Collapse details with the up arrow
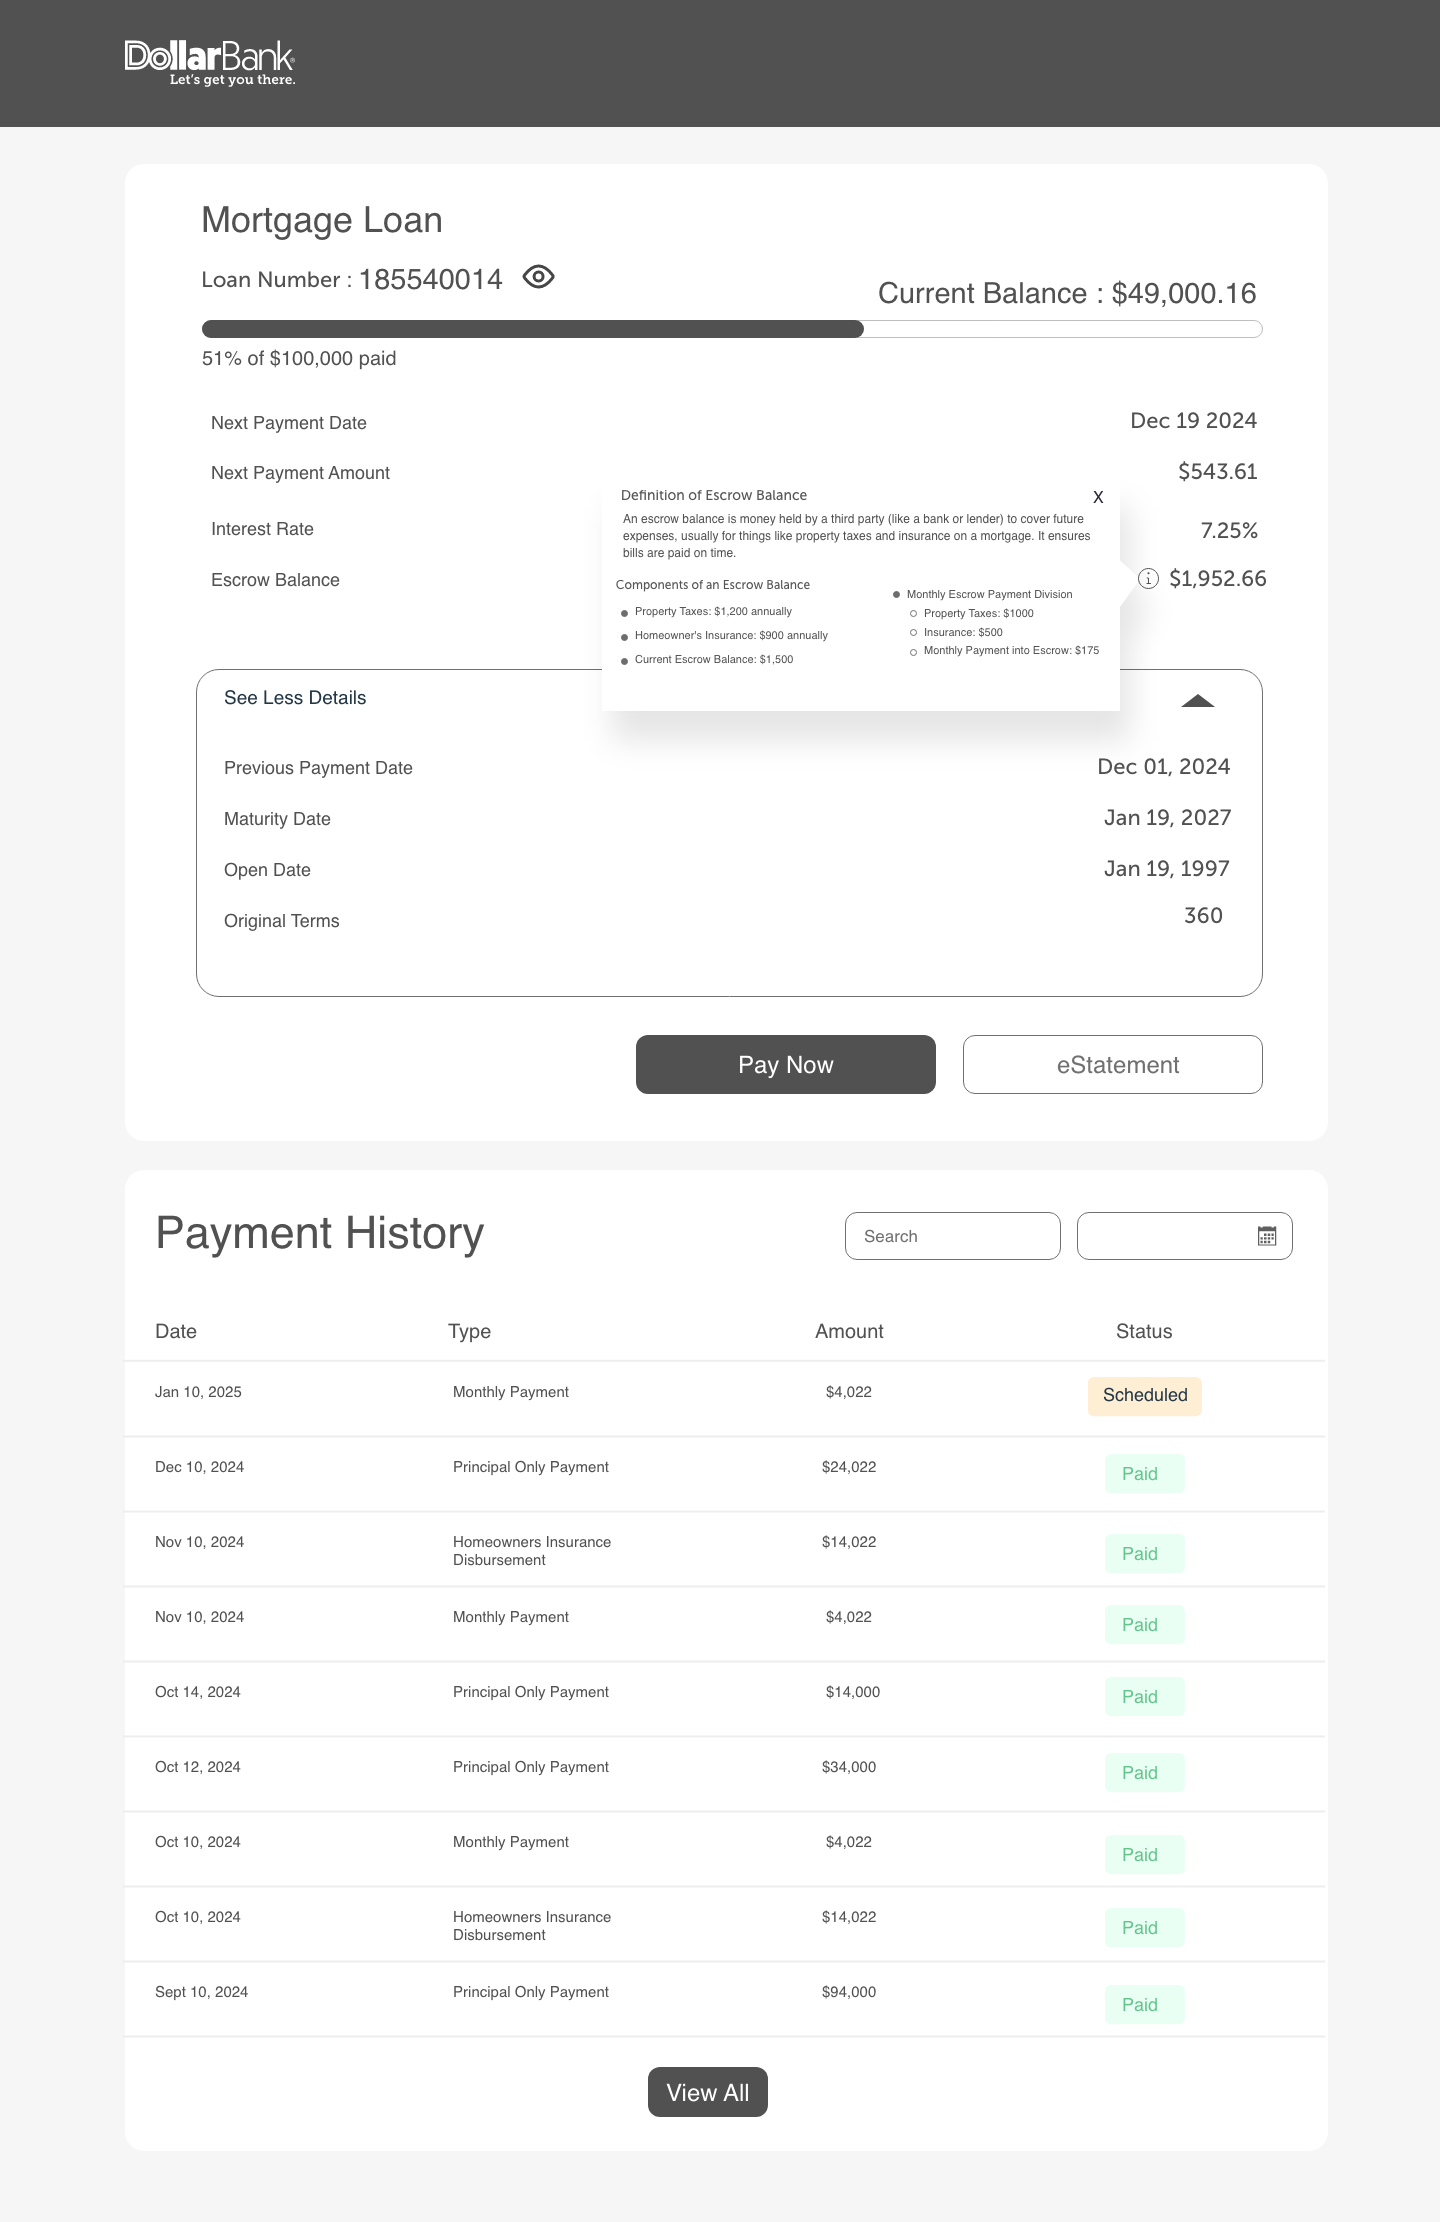 click(x=1197, y=701)
